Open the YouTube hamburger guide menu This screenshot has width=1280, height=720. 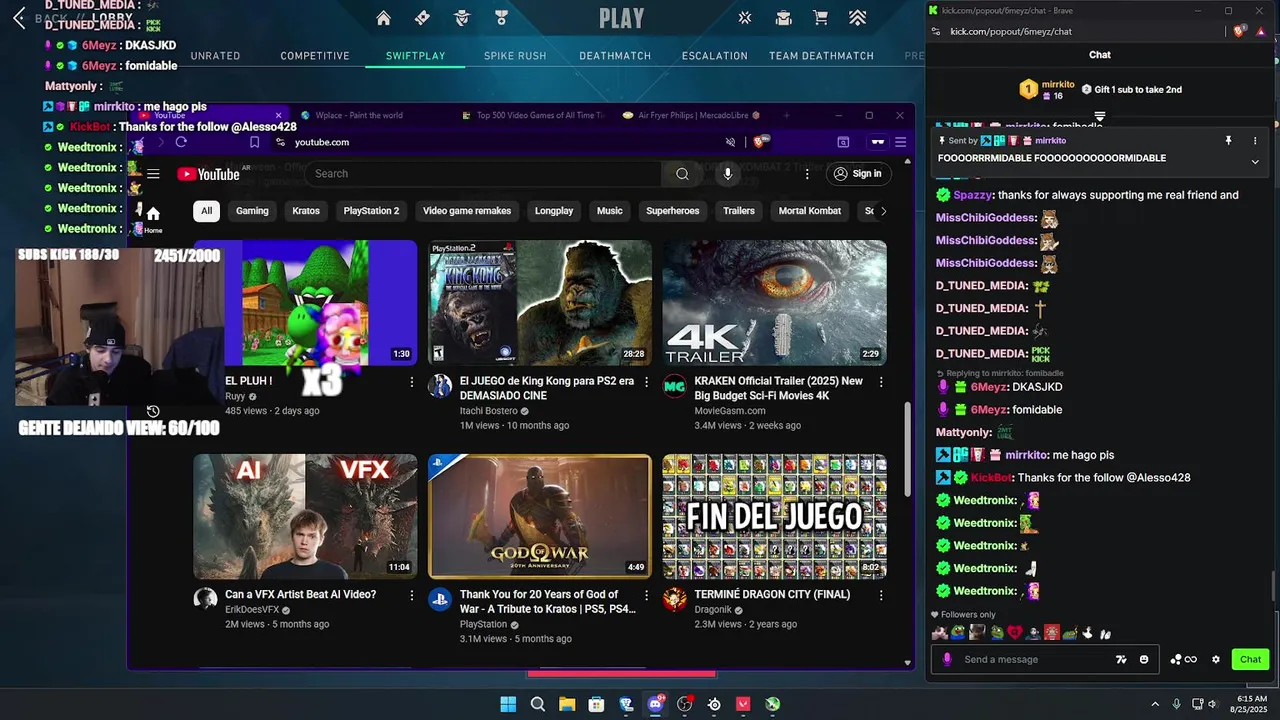pos(153,174)
